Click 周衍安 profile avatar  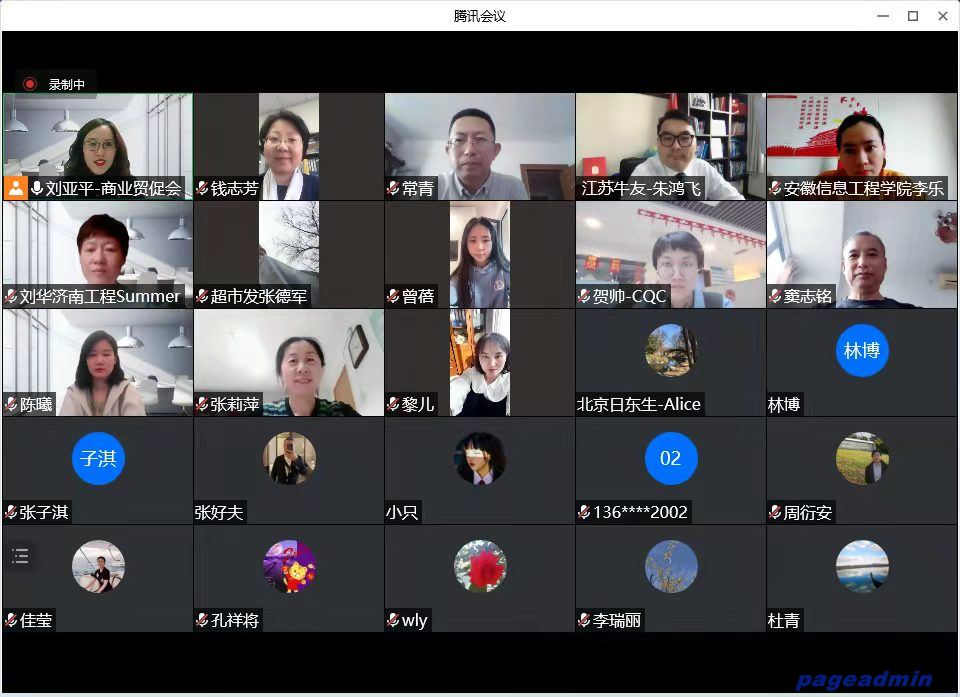pyautogui.click(x=862, y=458)
